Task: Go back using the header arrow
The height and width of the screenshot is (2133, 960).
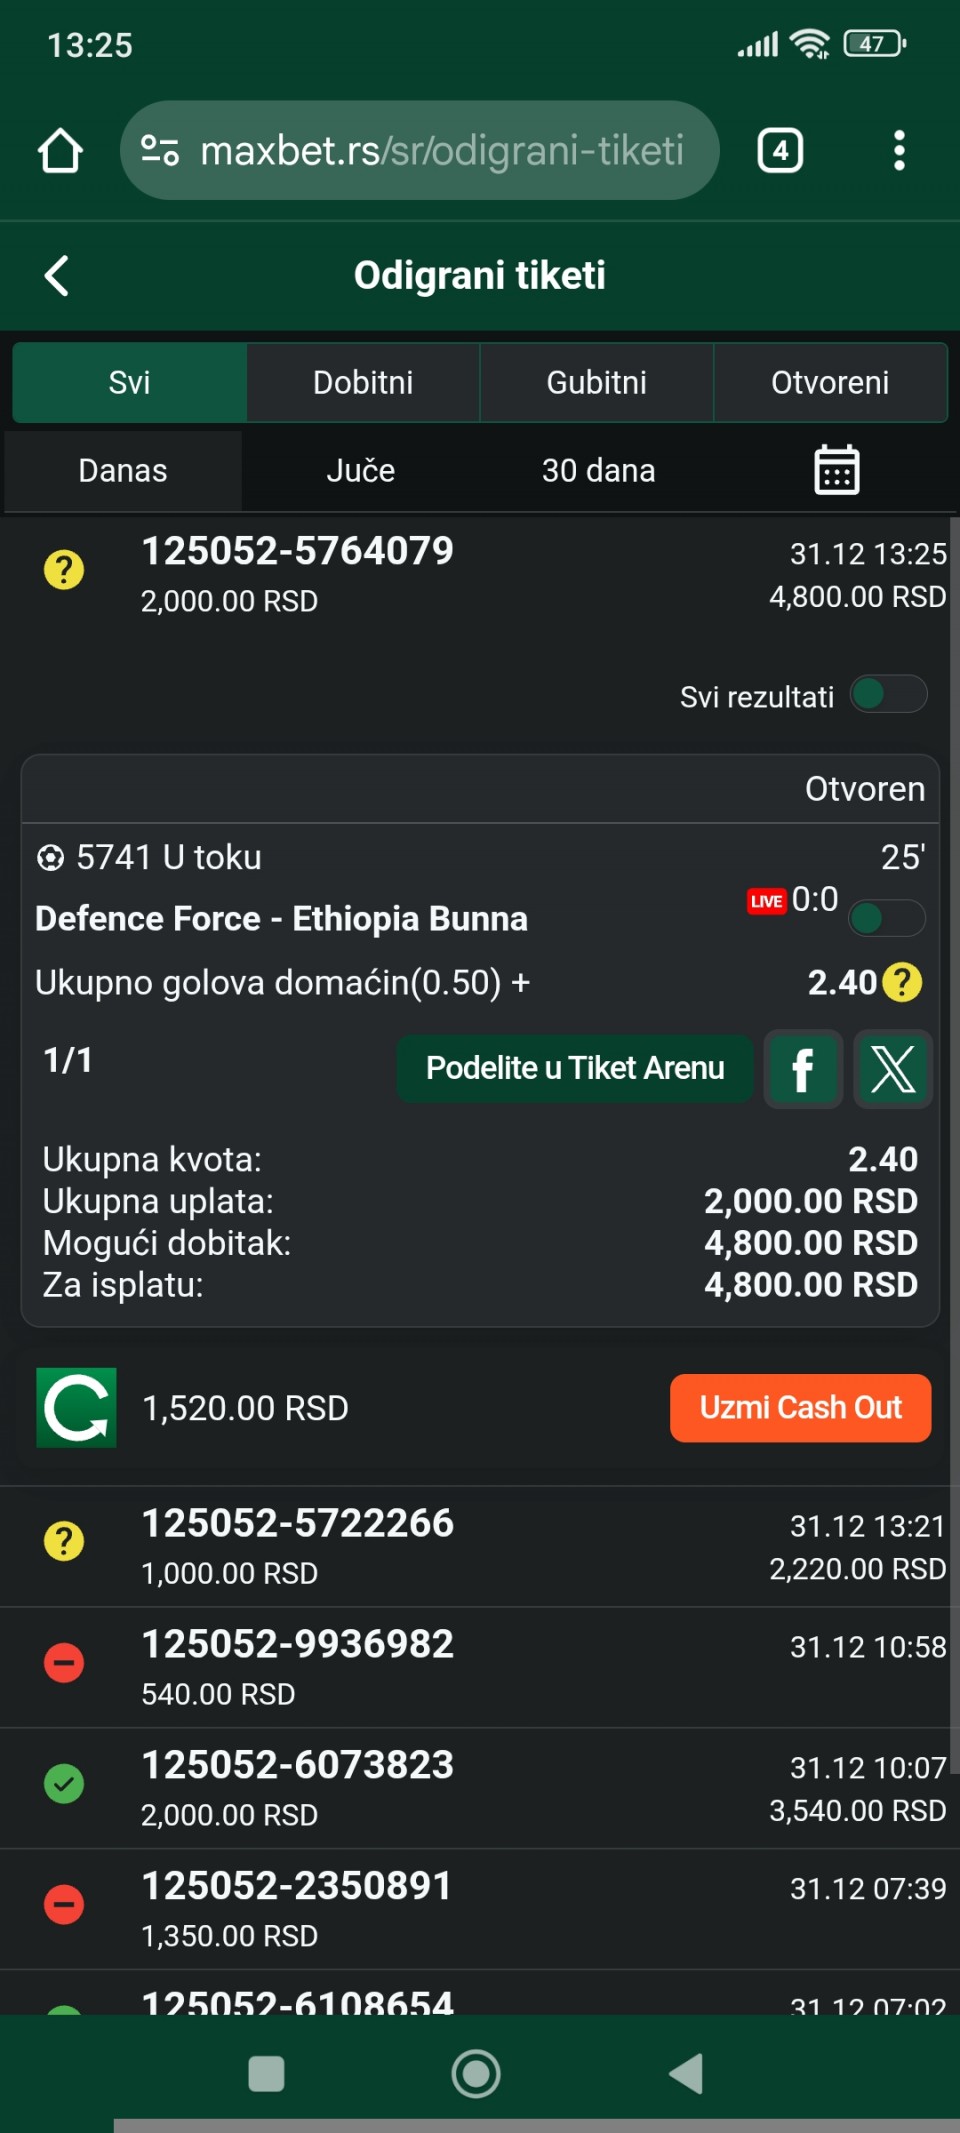Action: (x=58, y=276)
